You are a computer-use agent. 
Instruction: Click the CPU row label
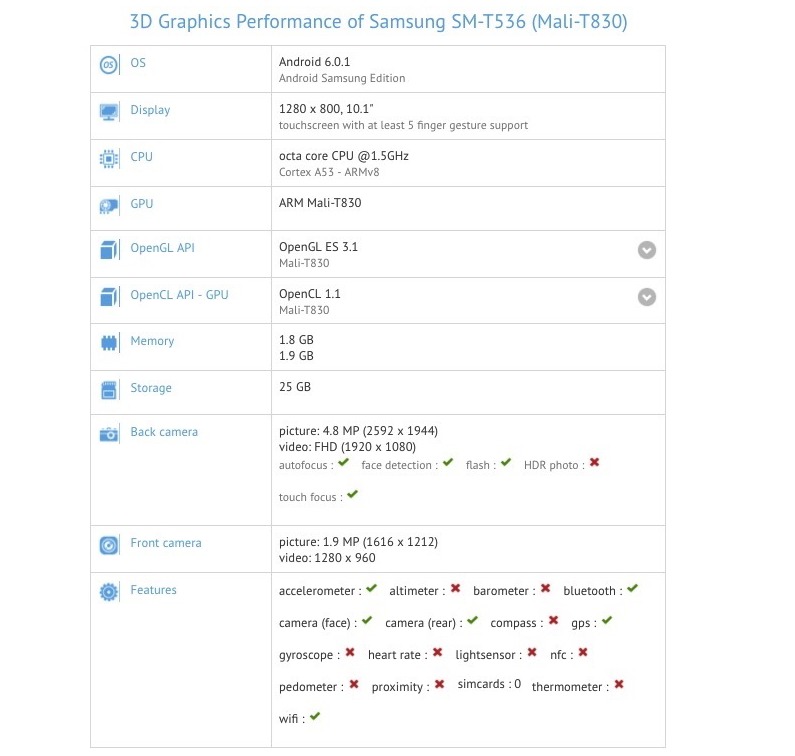click(x=141, y=157)
